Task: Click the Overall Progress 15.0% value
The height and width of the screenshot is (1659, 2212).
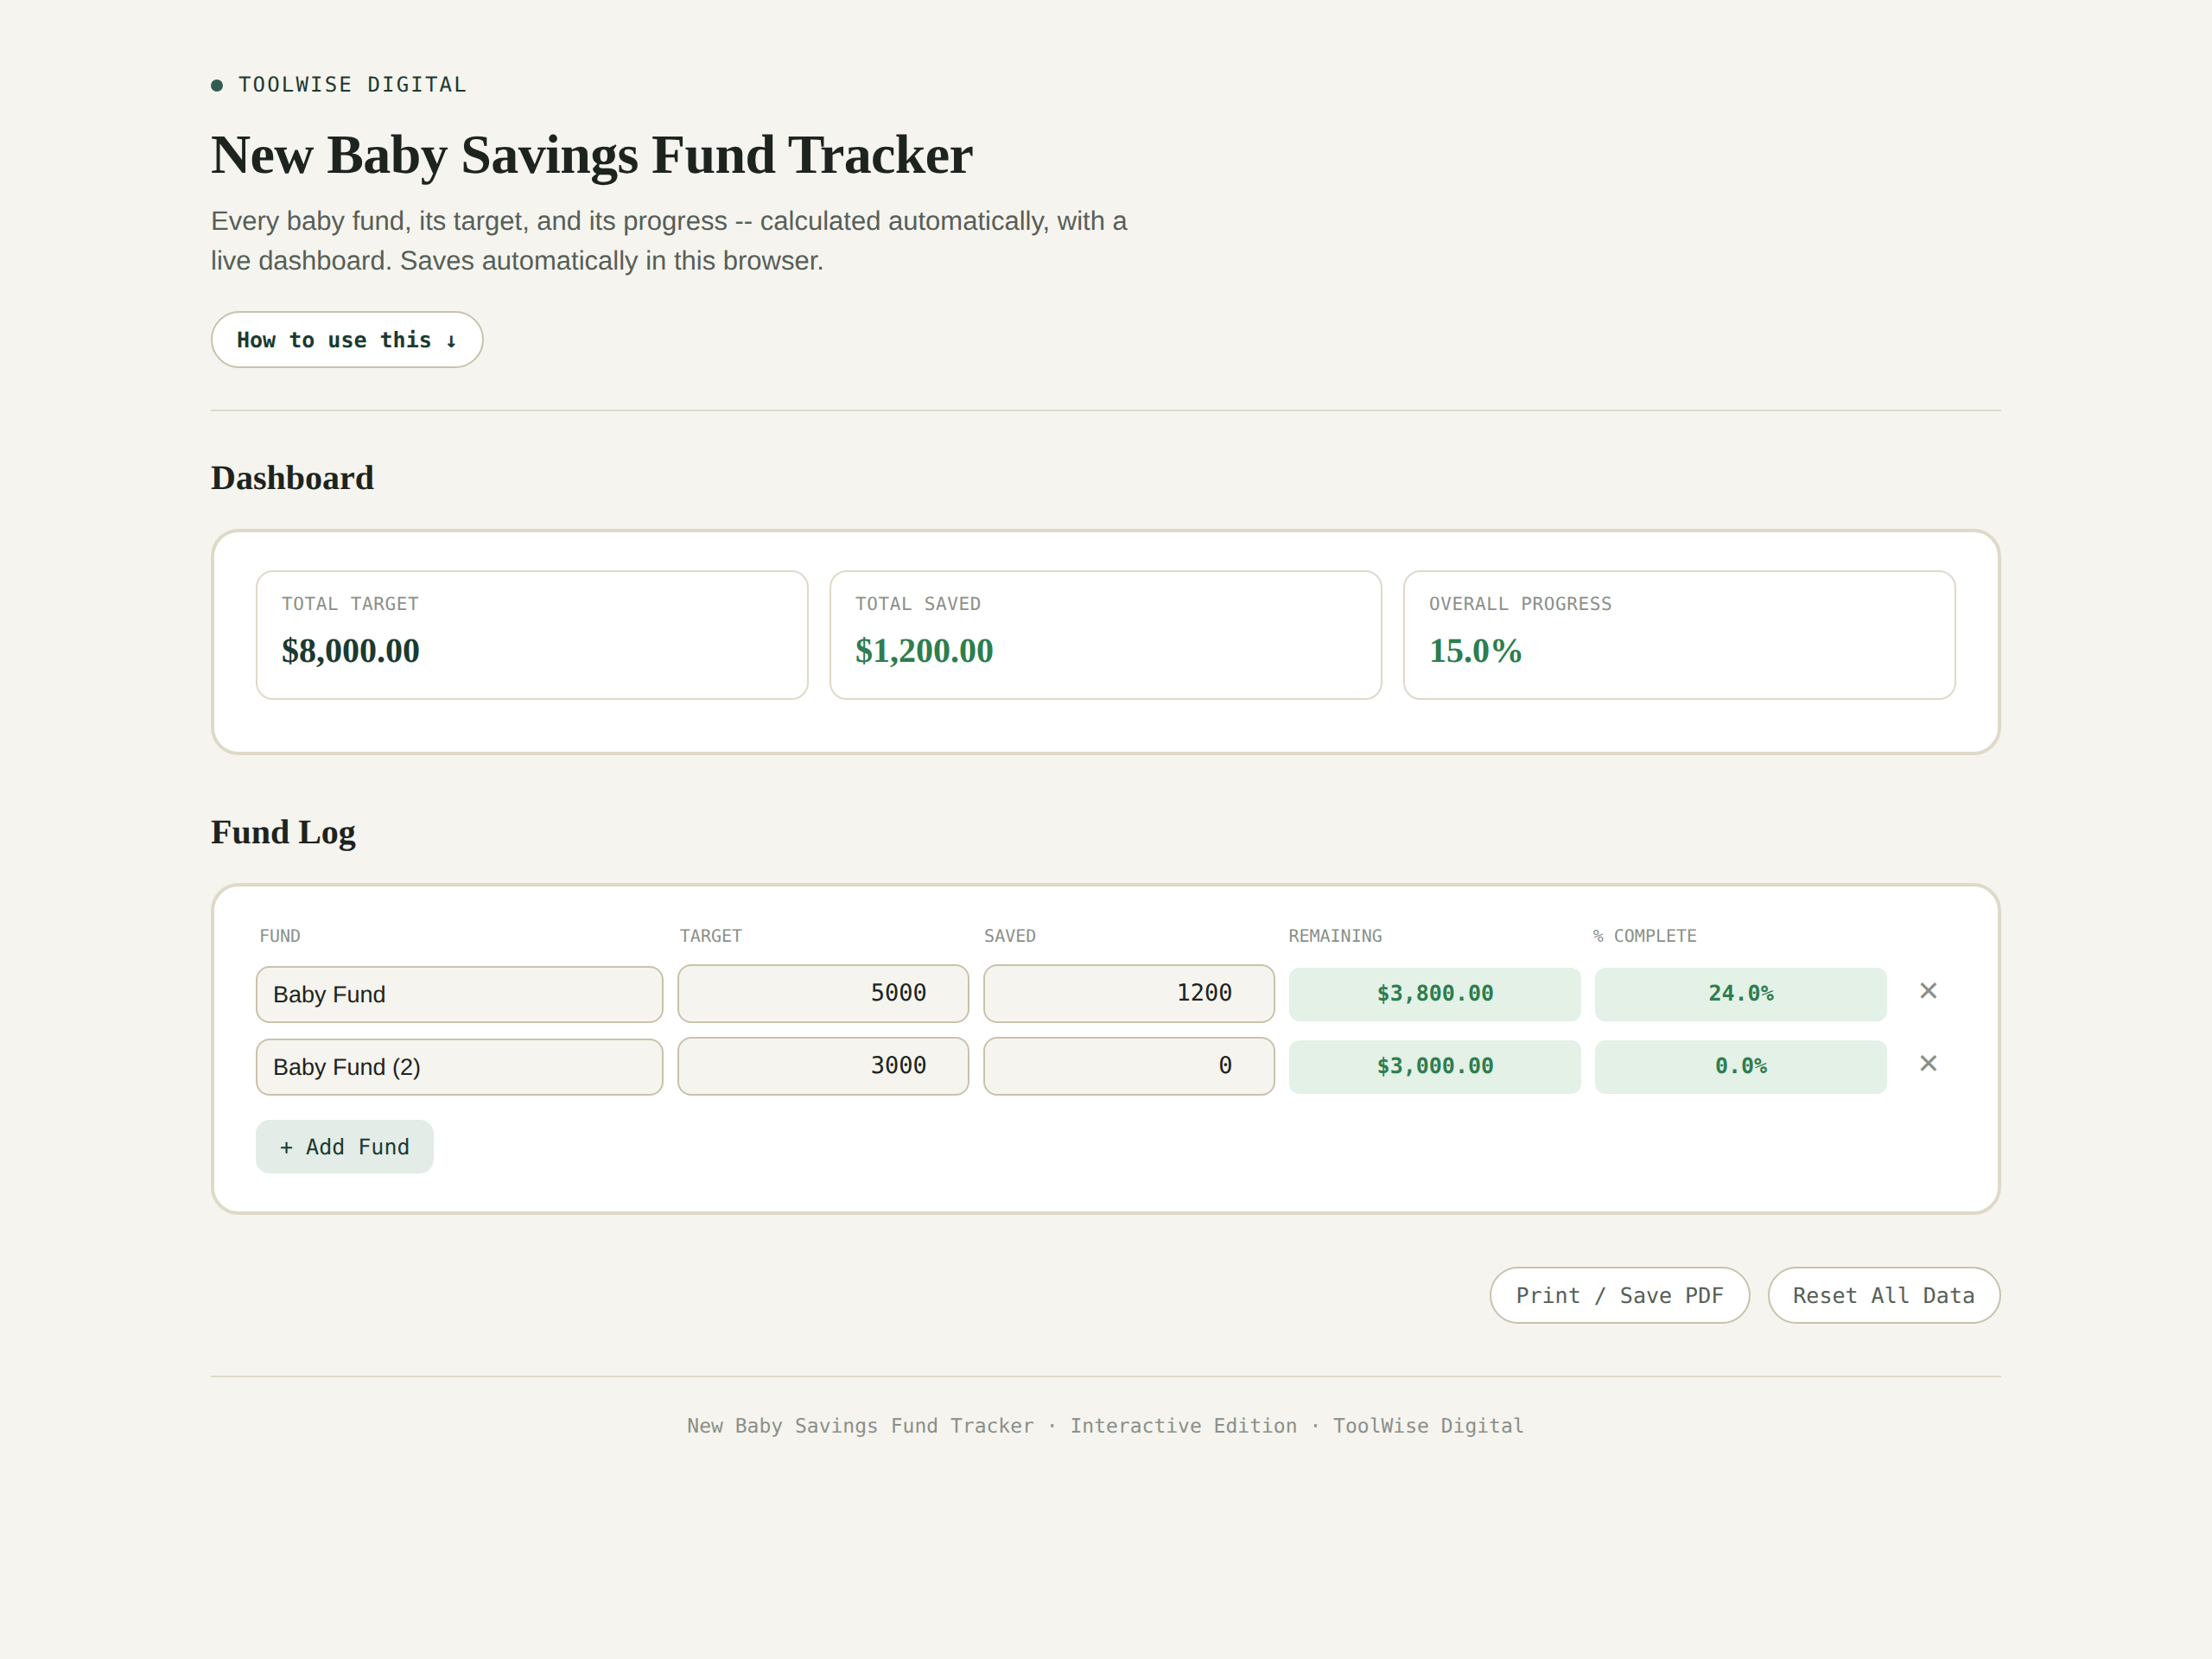Action: coord(1475,651)
